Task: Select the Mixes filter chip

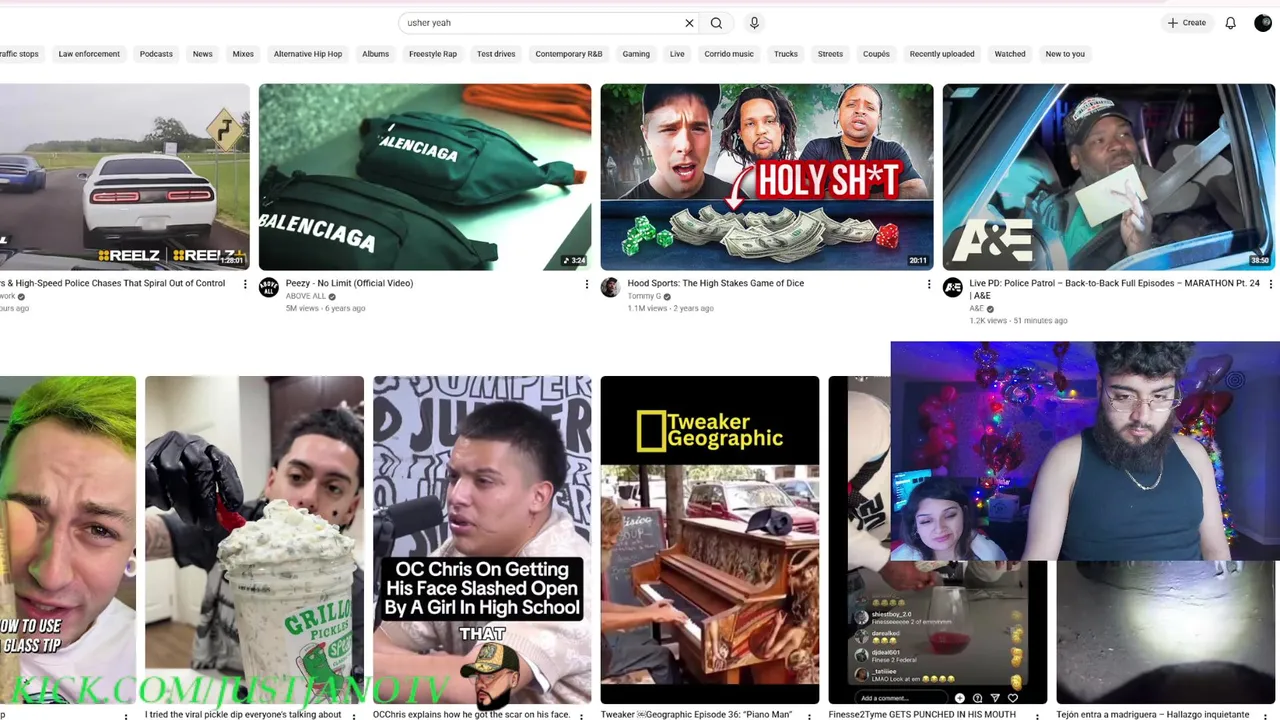Action: pos(243,54)
